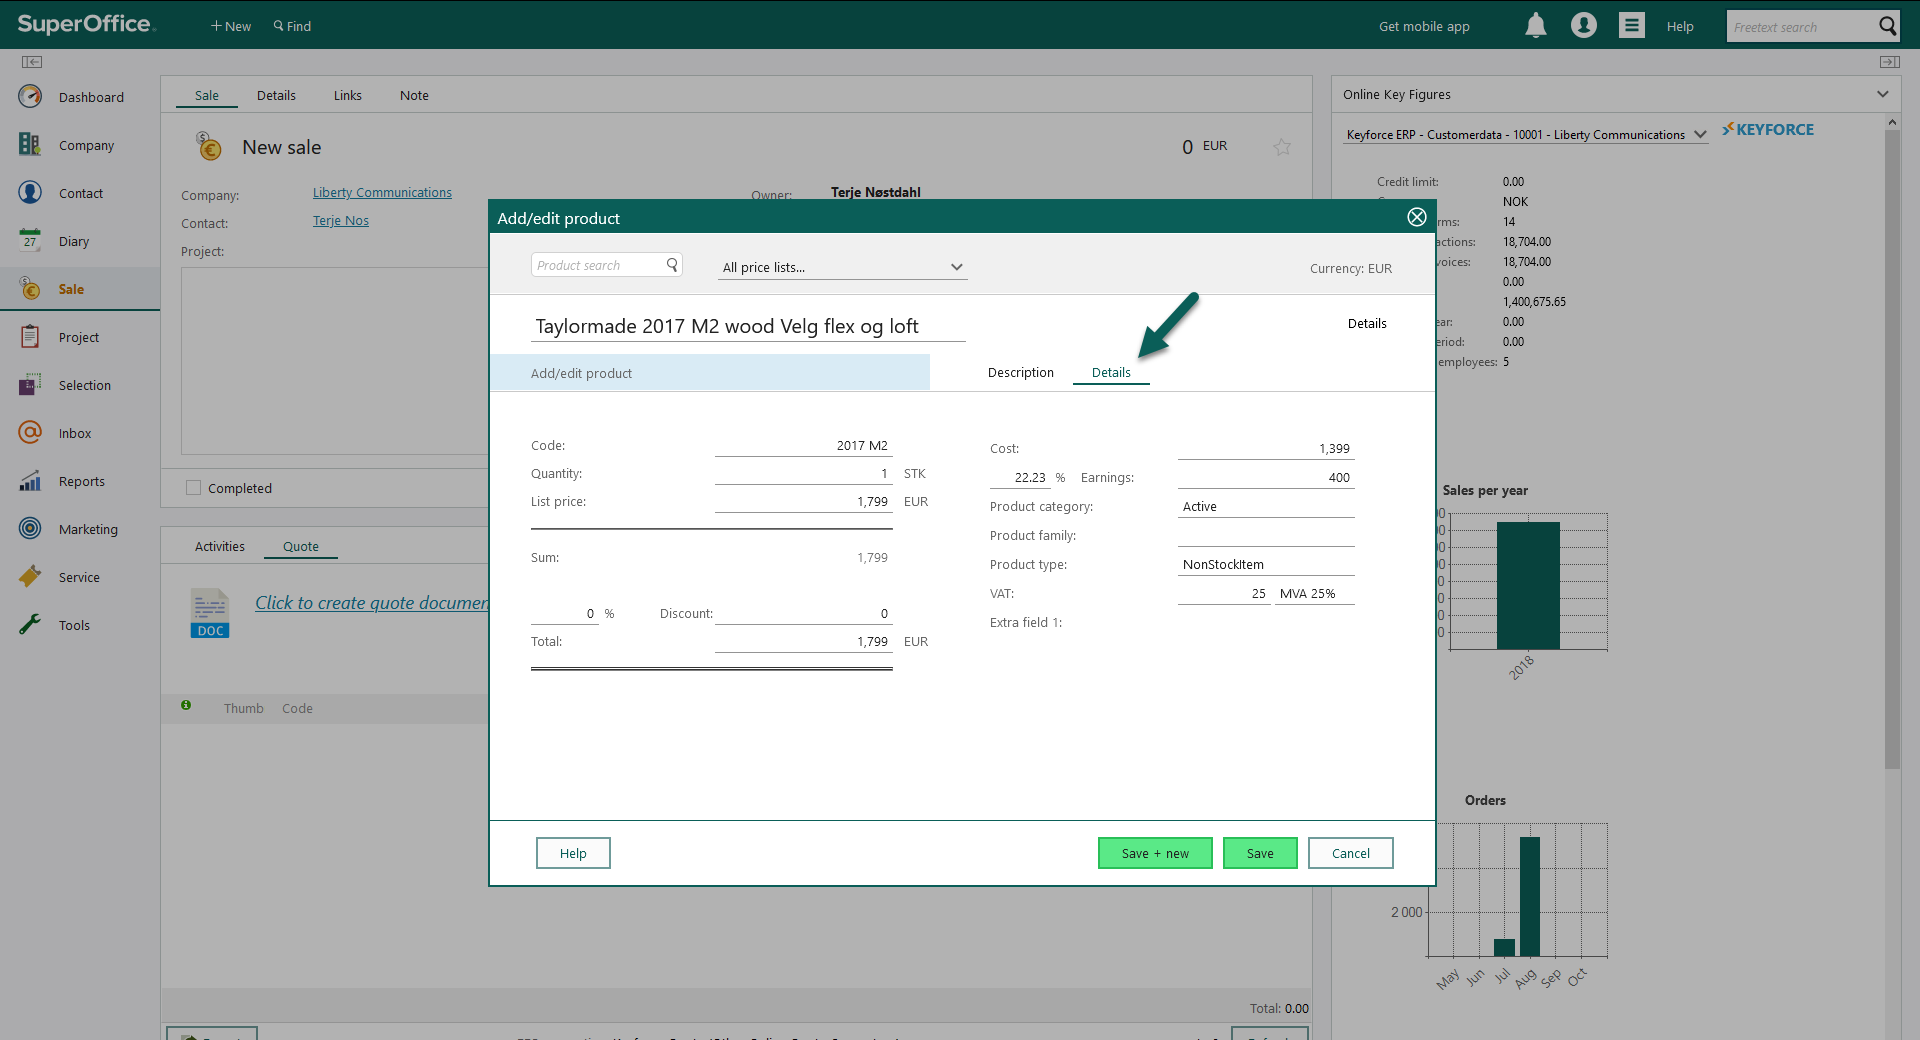Open the All price lists dropdown
This screenshot has width=1920, height=1040.
coord(842,267)
